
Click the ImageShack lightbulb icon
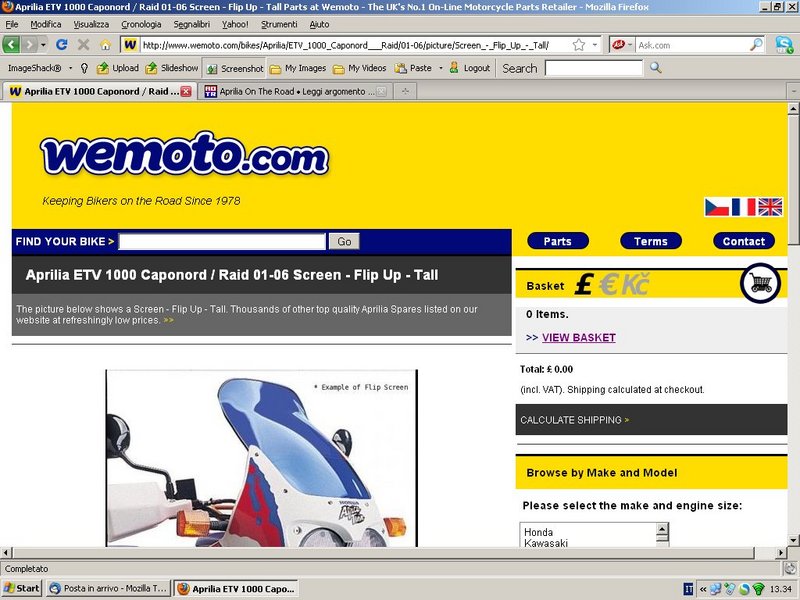point(84,68)
